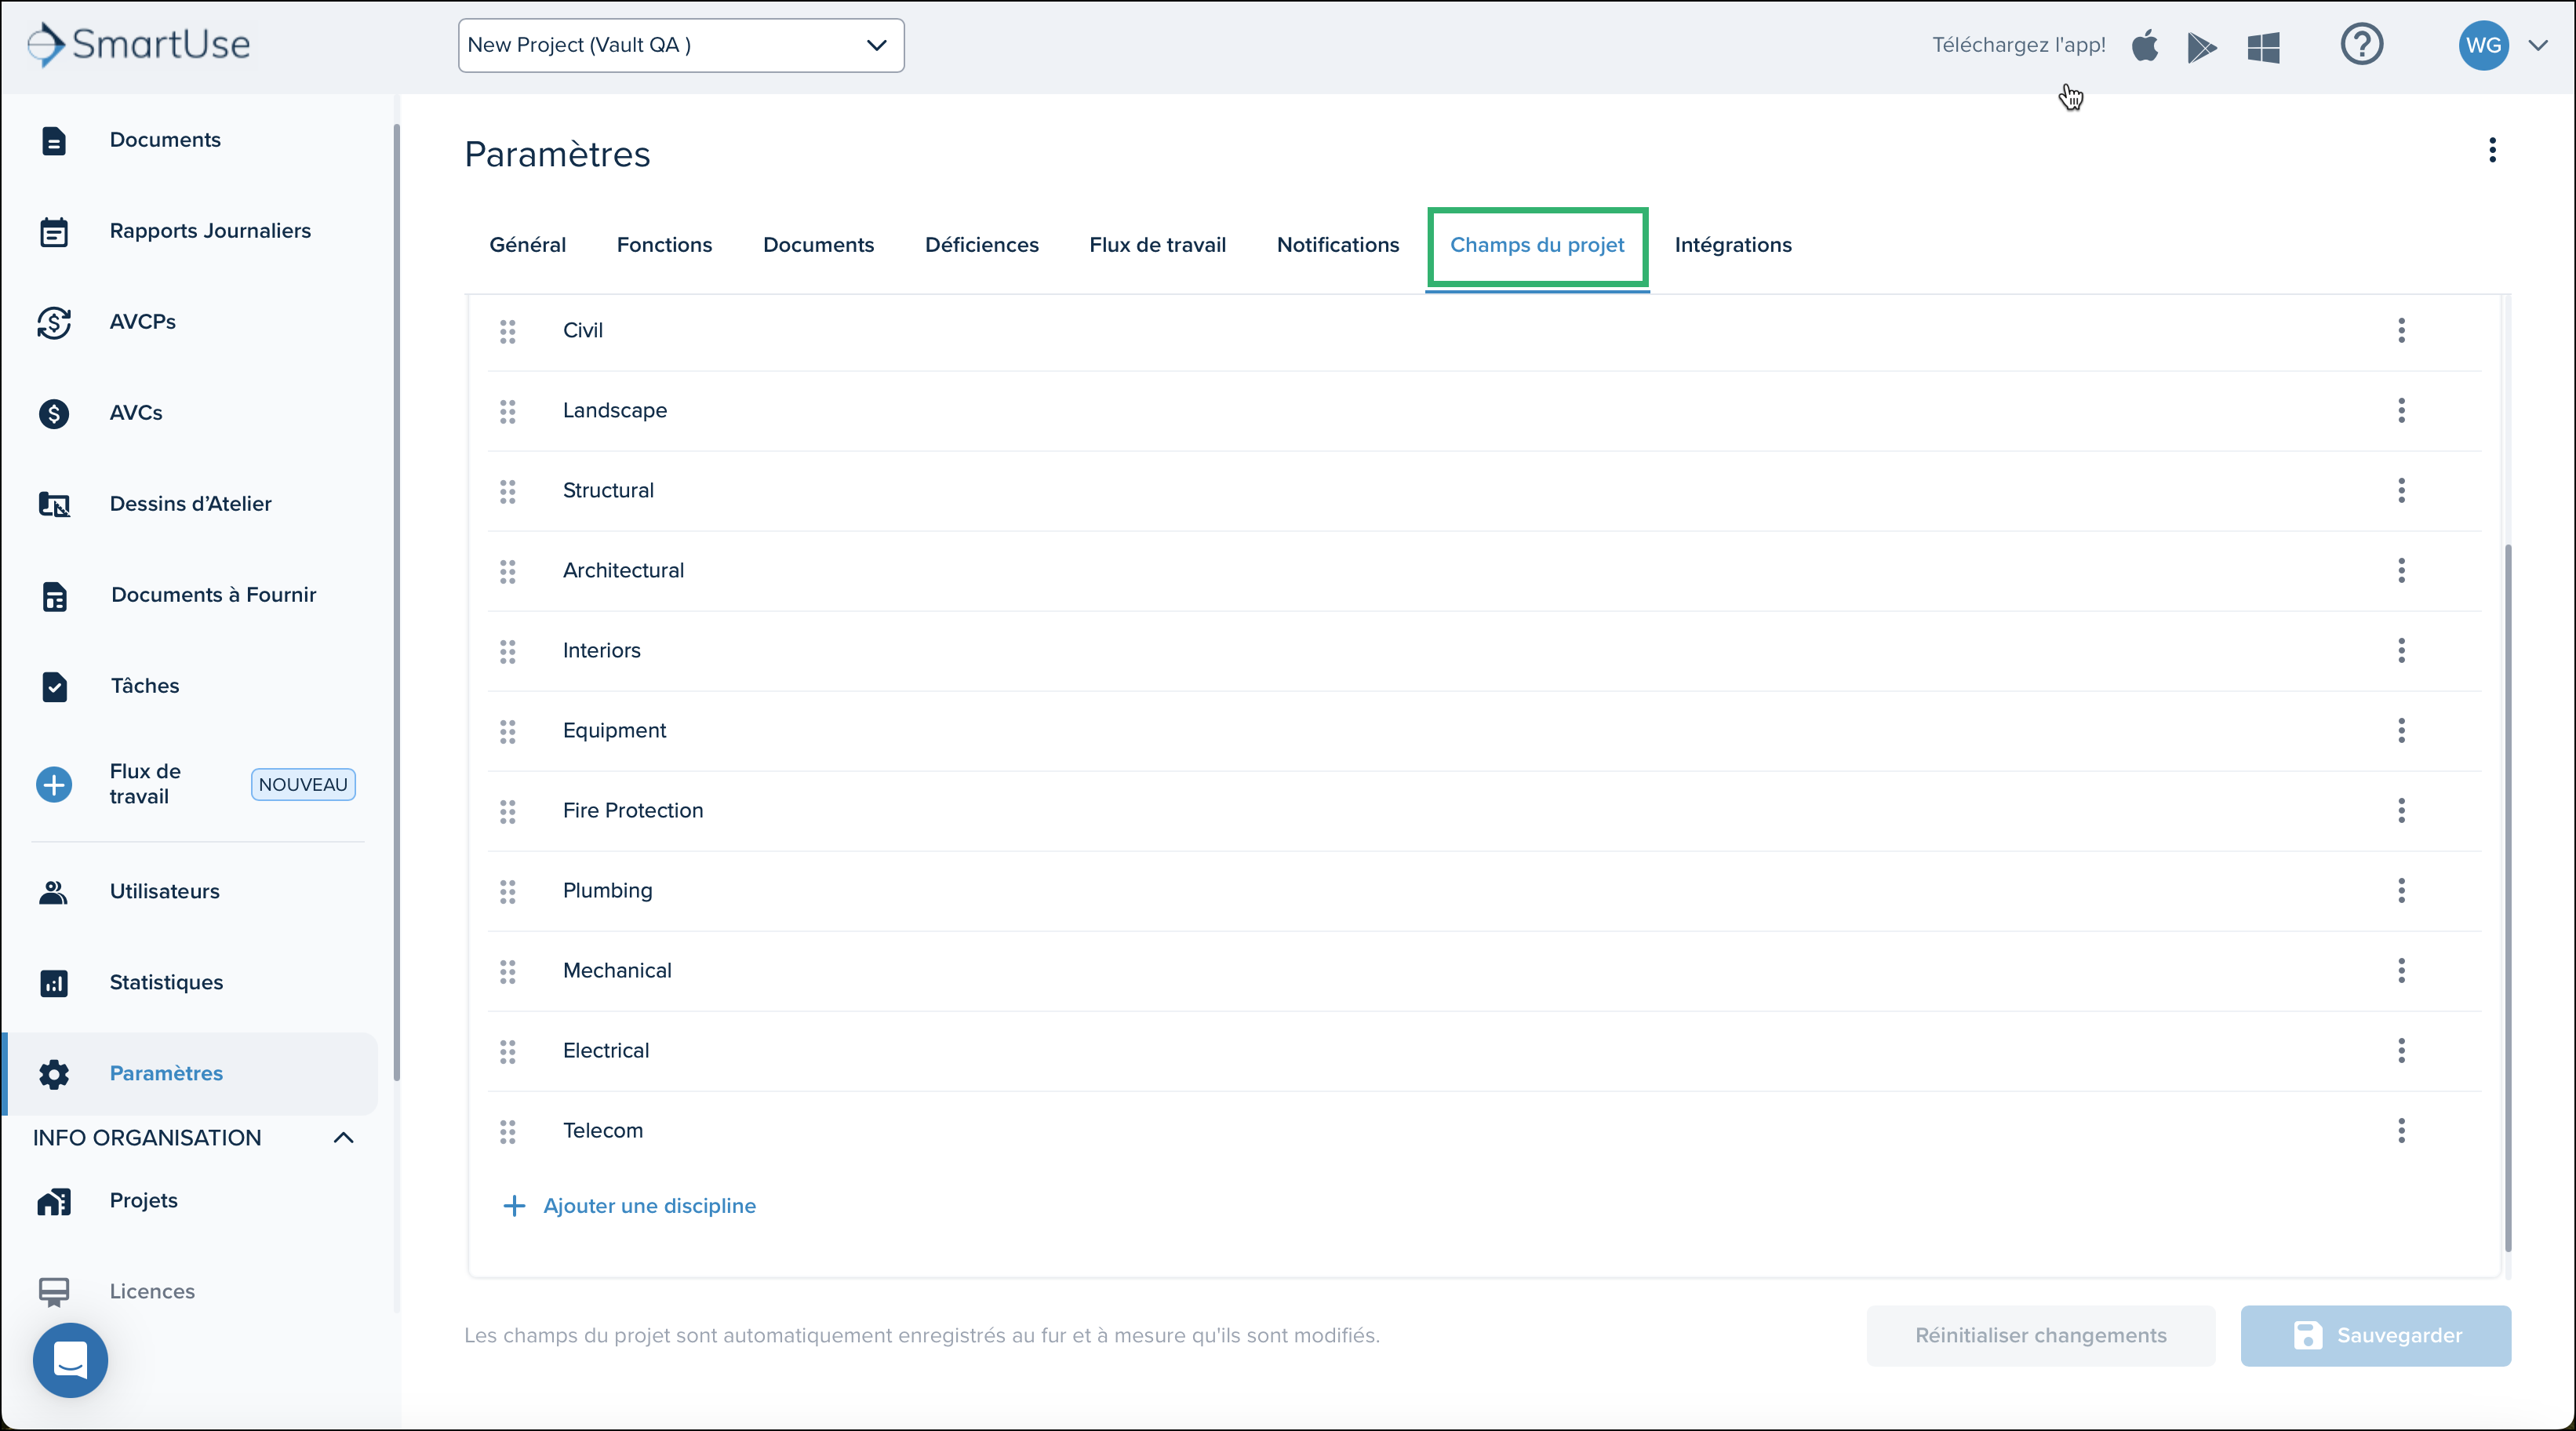
Task: Open the three-dot menu for Electrical
Action: pyautogui.click(x=2401, y=1050)
